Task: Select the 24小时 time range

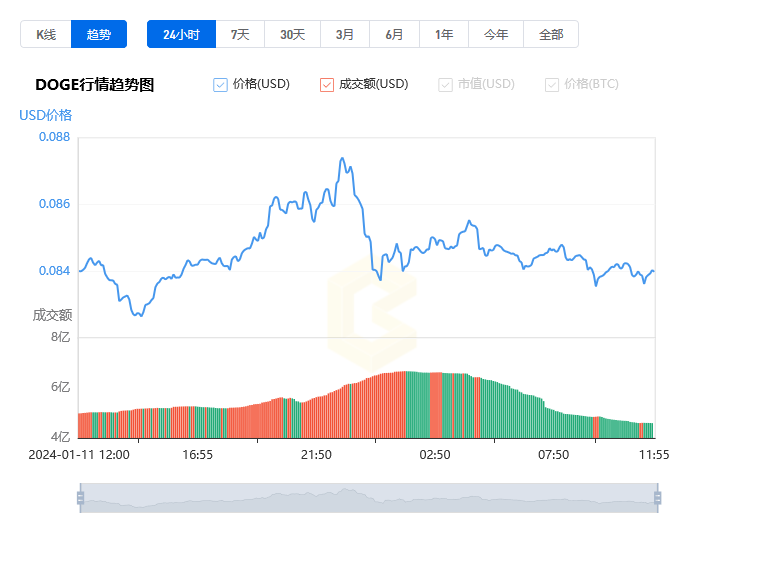Action: tap(181, 34)
